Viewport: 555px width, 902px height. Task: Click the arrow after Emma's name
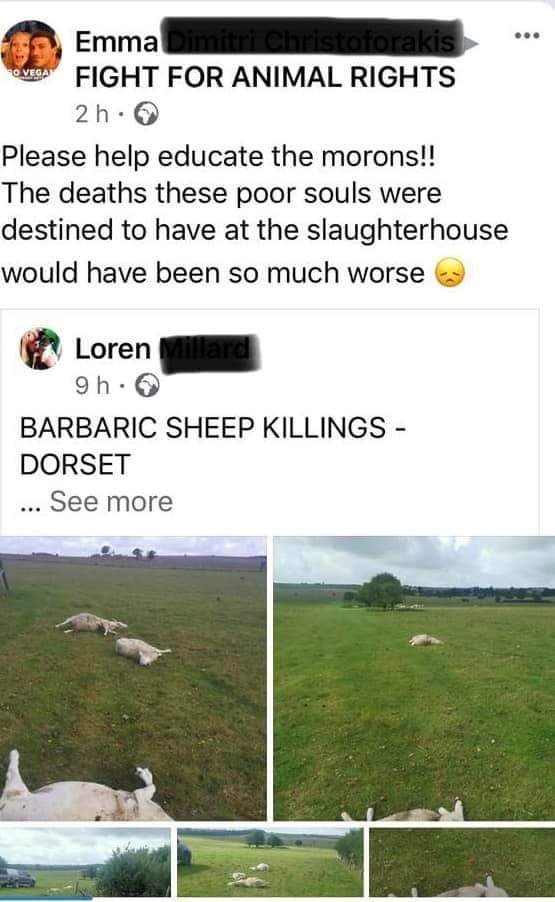click(470, 43)
